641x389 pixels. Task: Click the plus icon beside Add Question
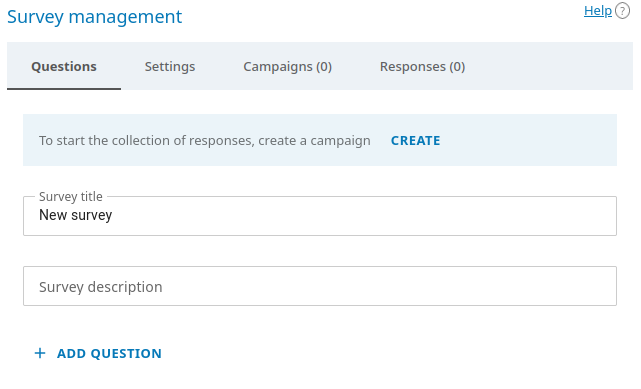coord(40,353)
